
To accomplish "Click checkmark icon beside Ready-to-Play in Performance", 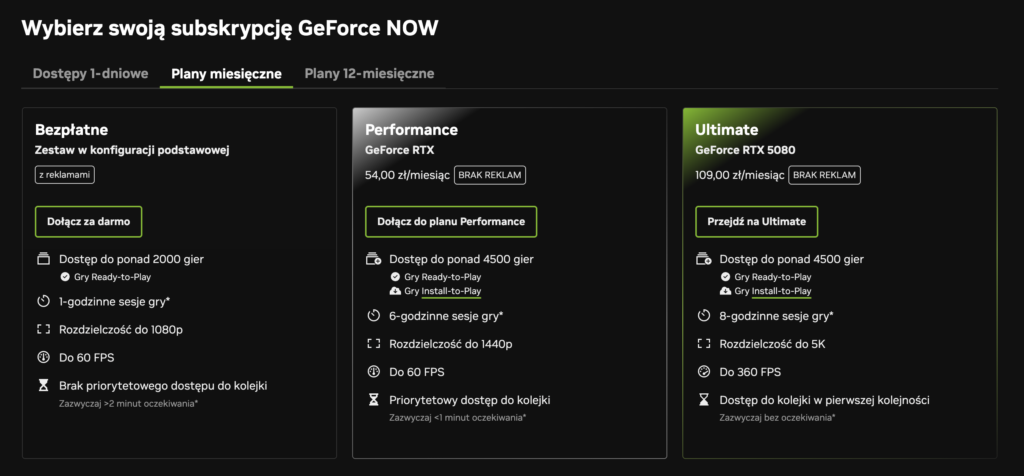I will tap(395, 277).
